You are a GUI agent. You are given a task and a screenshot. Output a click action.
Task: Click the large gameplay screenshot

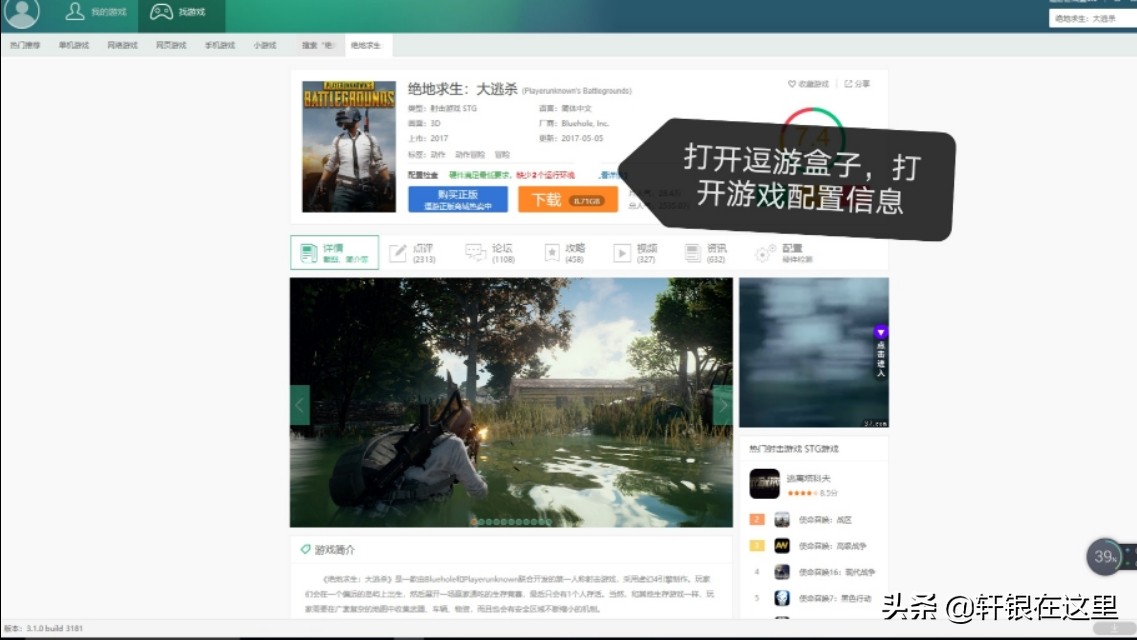pos(511,402)
